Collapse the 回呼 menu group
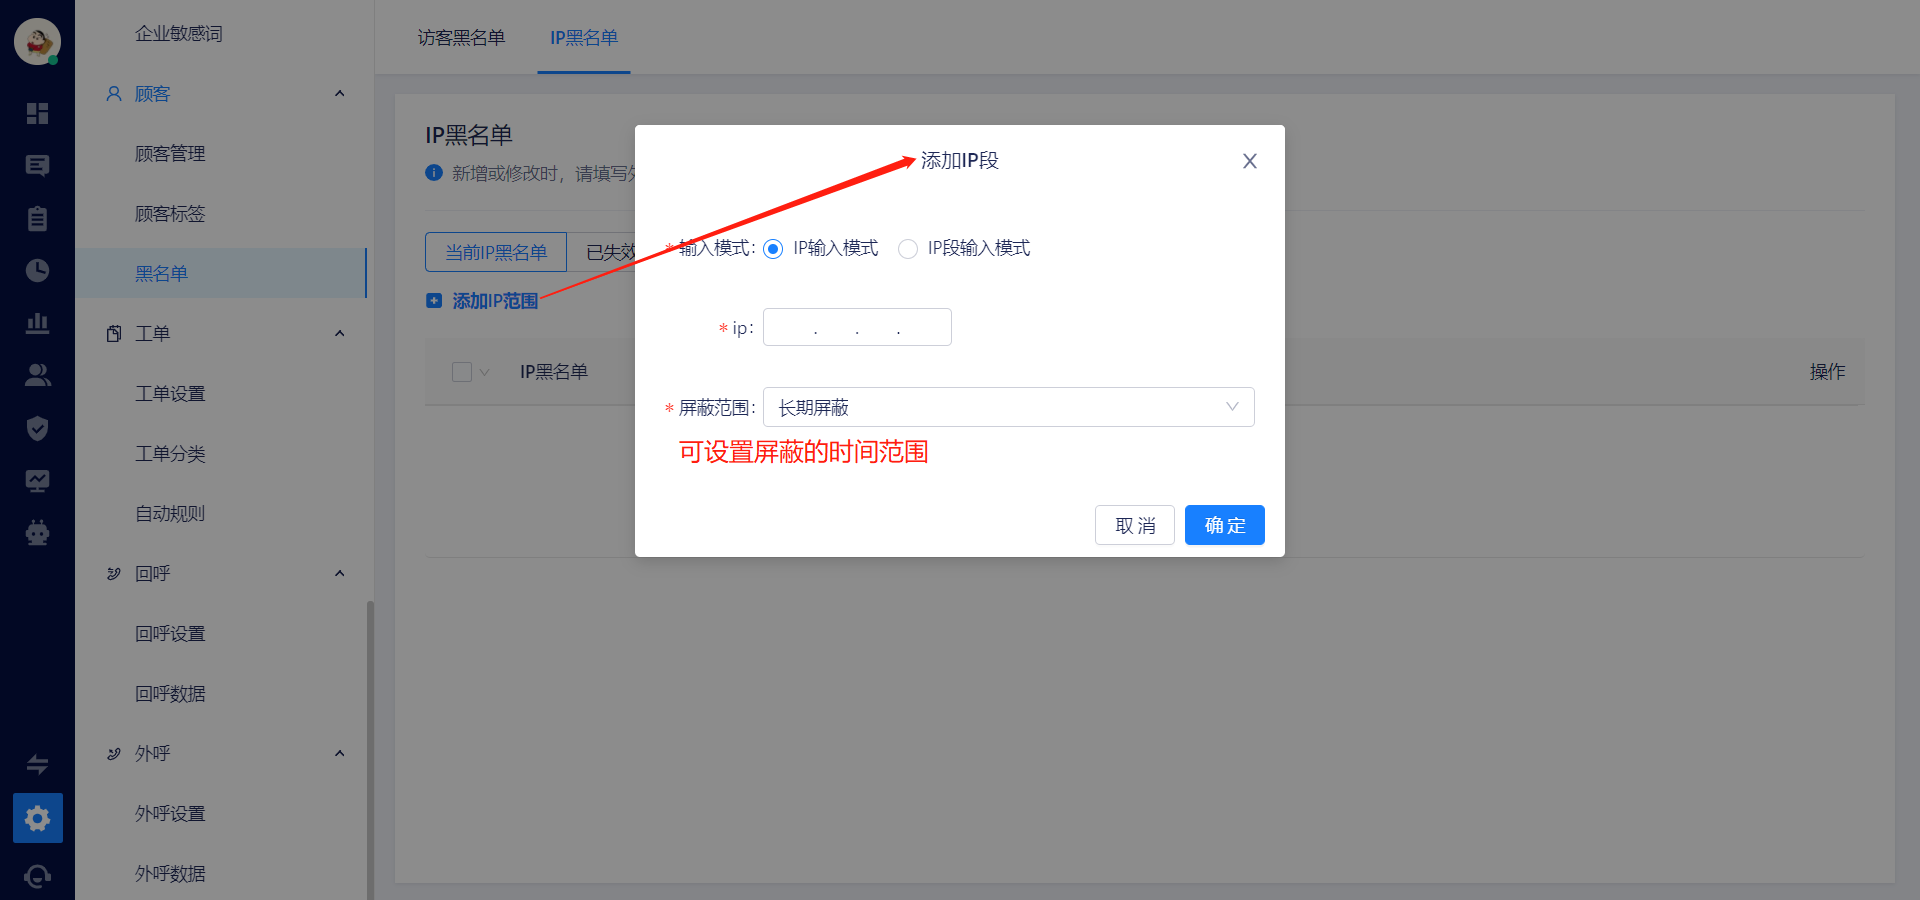1920x900 pixels. point(339,574)
